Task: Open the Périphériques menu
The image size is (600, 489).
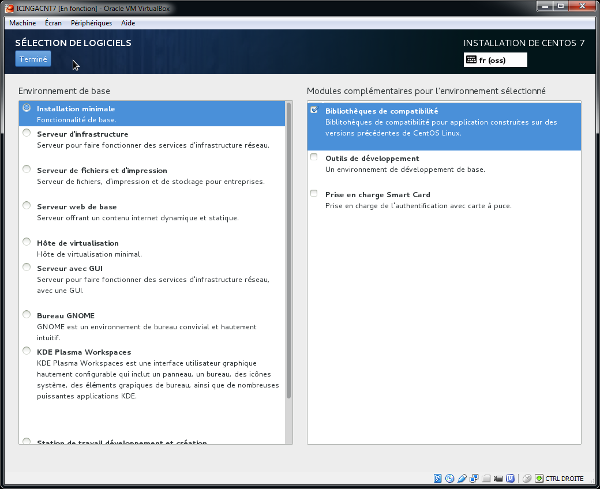Action: [x=91, y=23]
